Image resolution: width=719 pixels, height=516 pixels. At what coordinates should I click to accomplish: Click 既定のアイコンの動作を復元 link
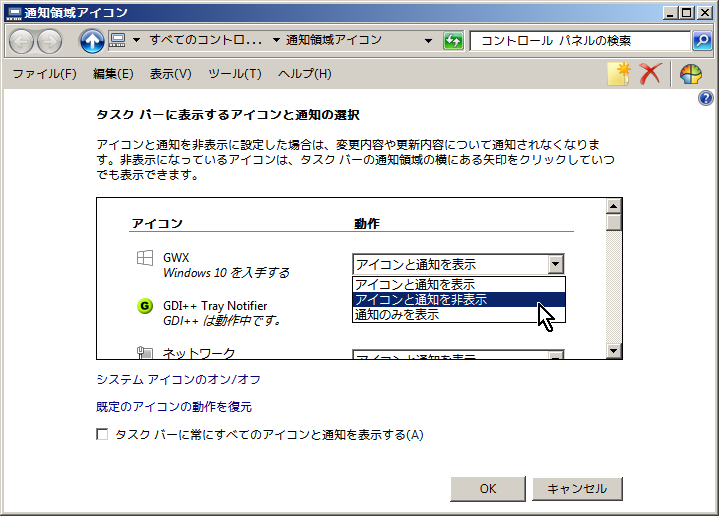174,407
